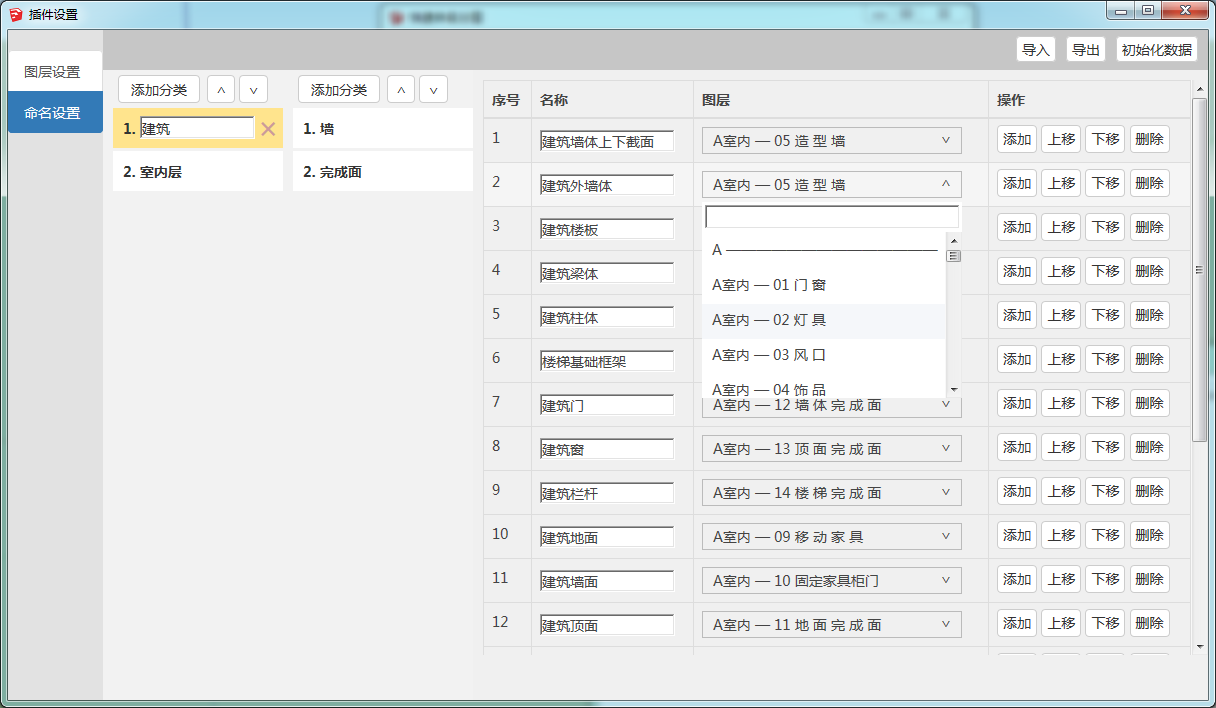Delete row 5 using 删除
The height and width of the screenshot is (708, 1216).
[x=1149, y=315]
